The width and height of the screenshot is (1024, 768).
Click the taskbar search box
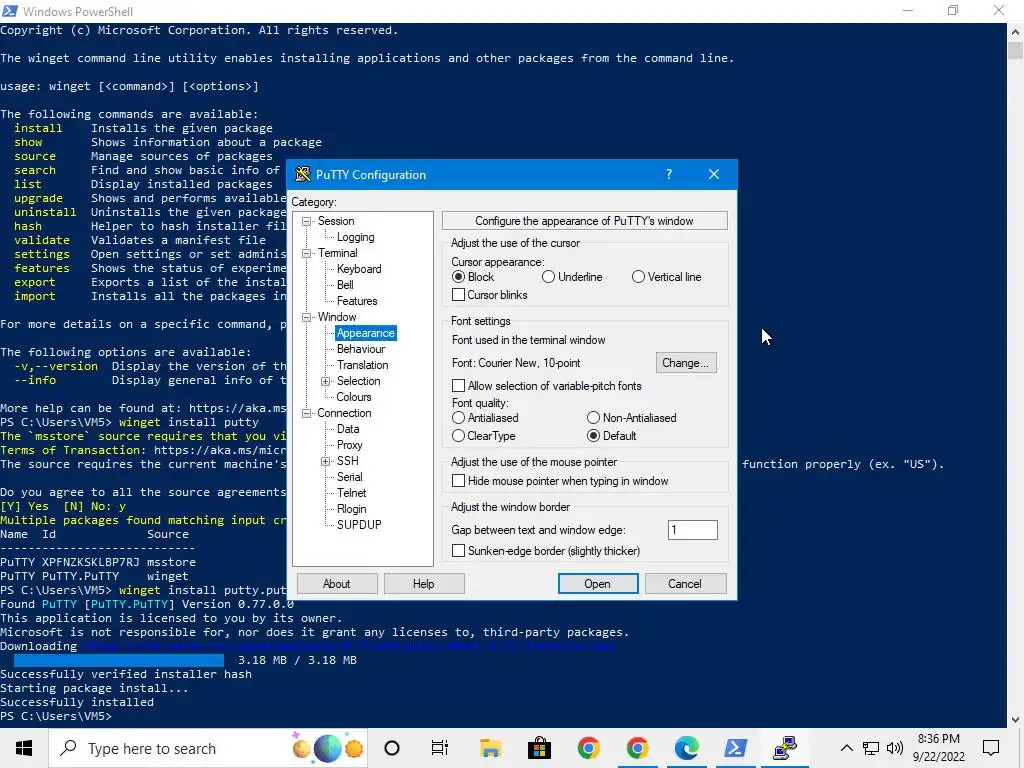click(x=208, y=748)
